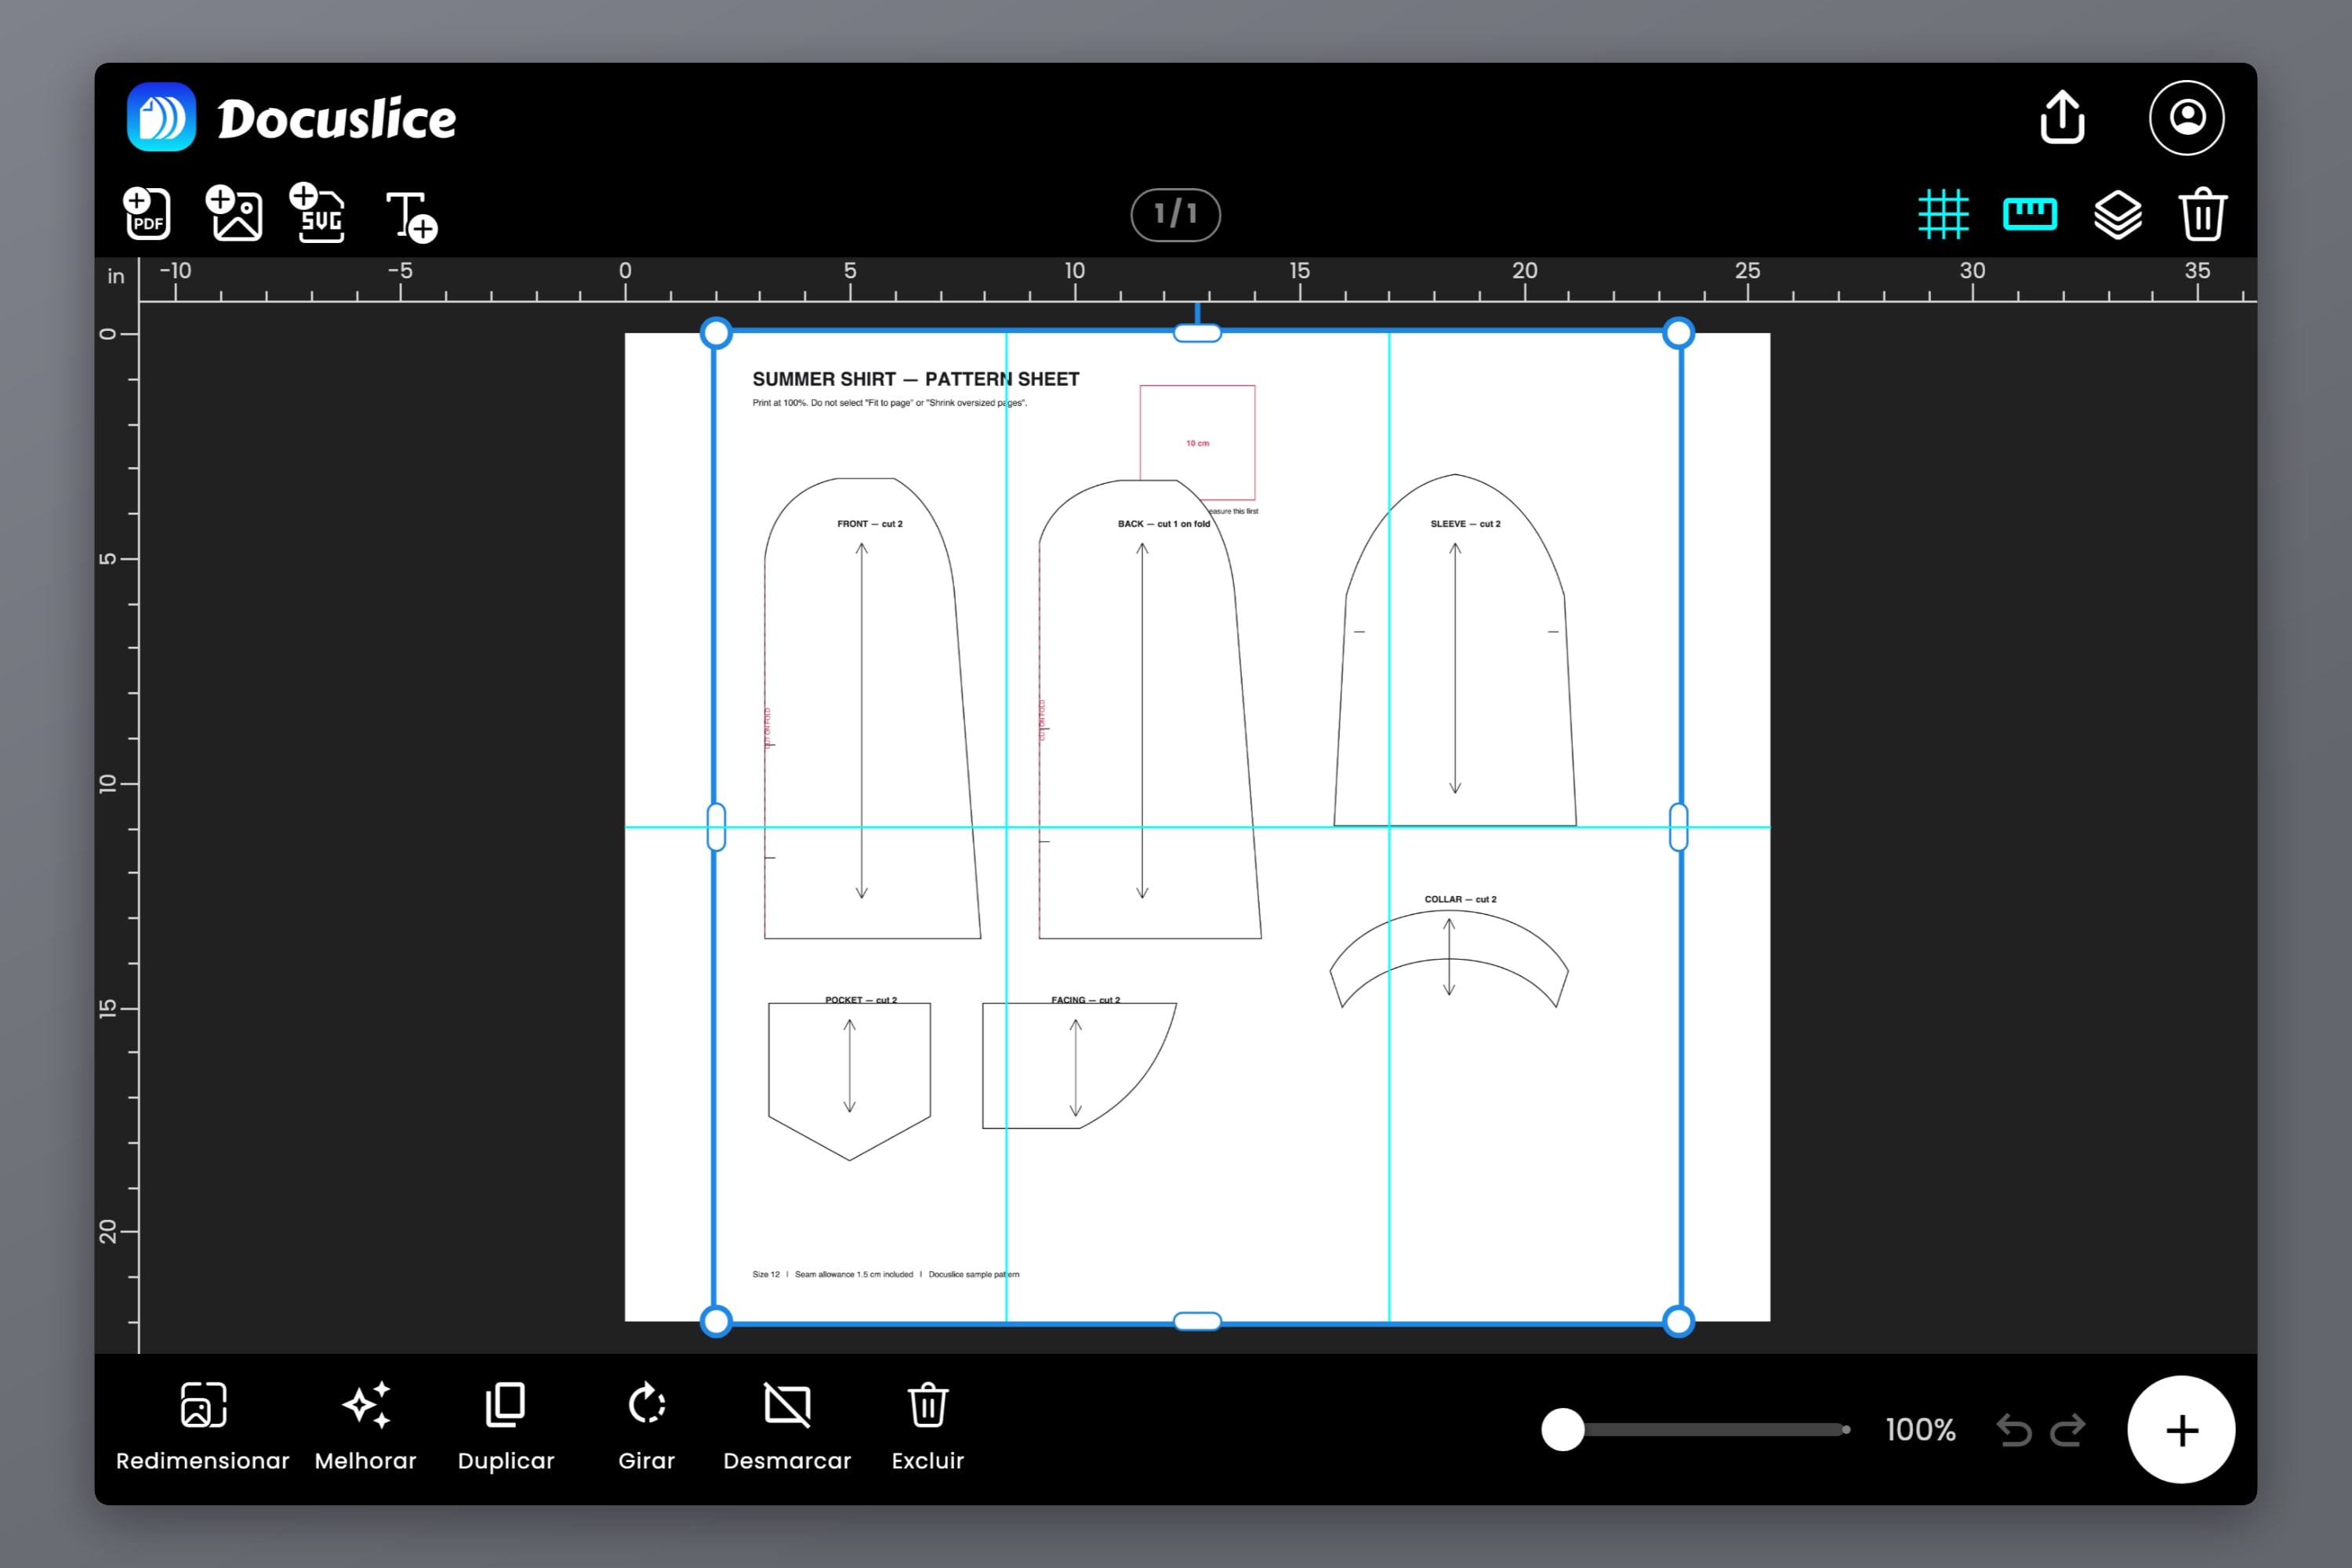Choose Redimensionar in the bottom bar
The image size is (2352, 1568).
(x=203, y=1427)
